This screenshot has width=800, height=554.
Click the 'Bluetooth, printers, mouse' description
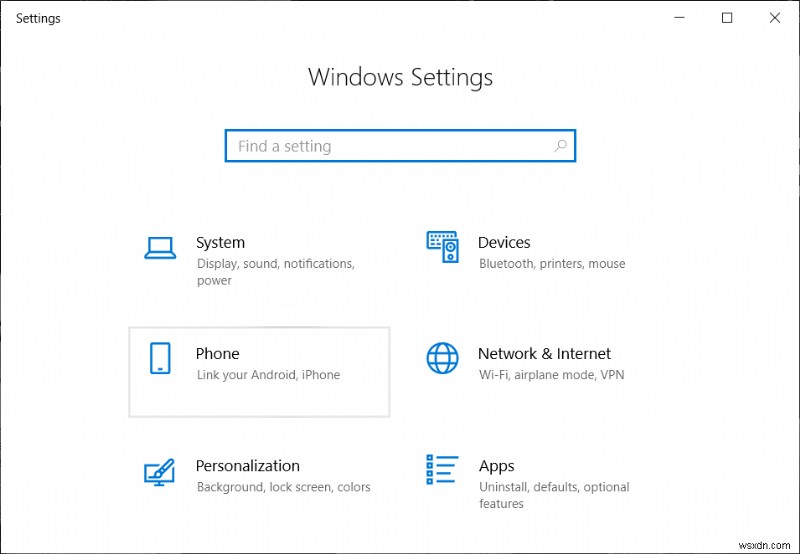pyautogui.click(x=552, y=264)
